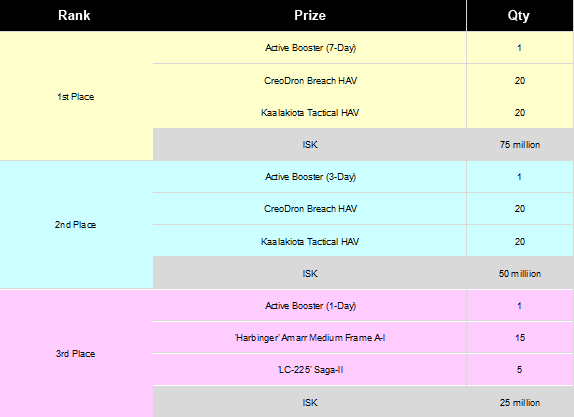Click Active Booster (7-Day) prize cell
574x417 pixels.
pyautogui.click(x=310, y=48)
